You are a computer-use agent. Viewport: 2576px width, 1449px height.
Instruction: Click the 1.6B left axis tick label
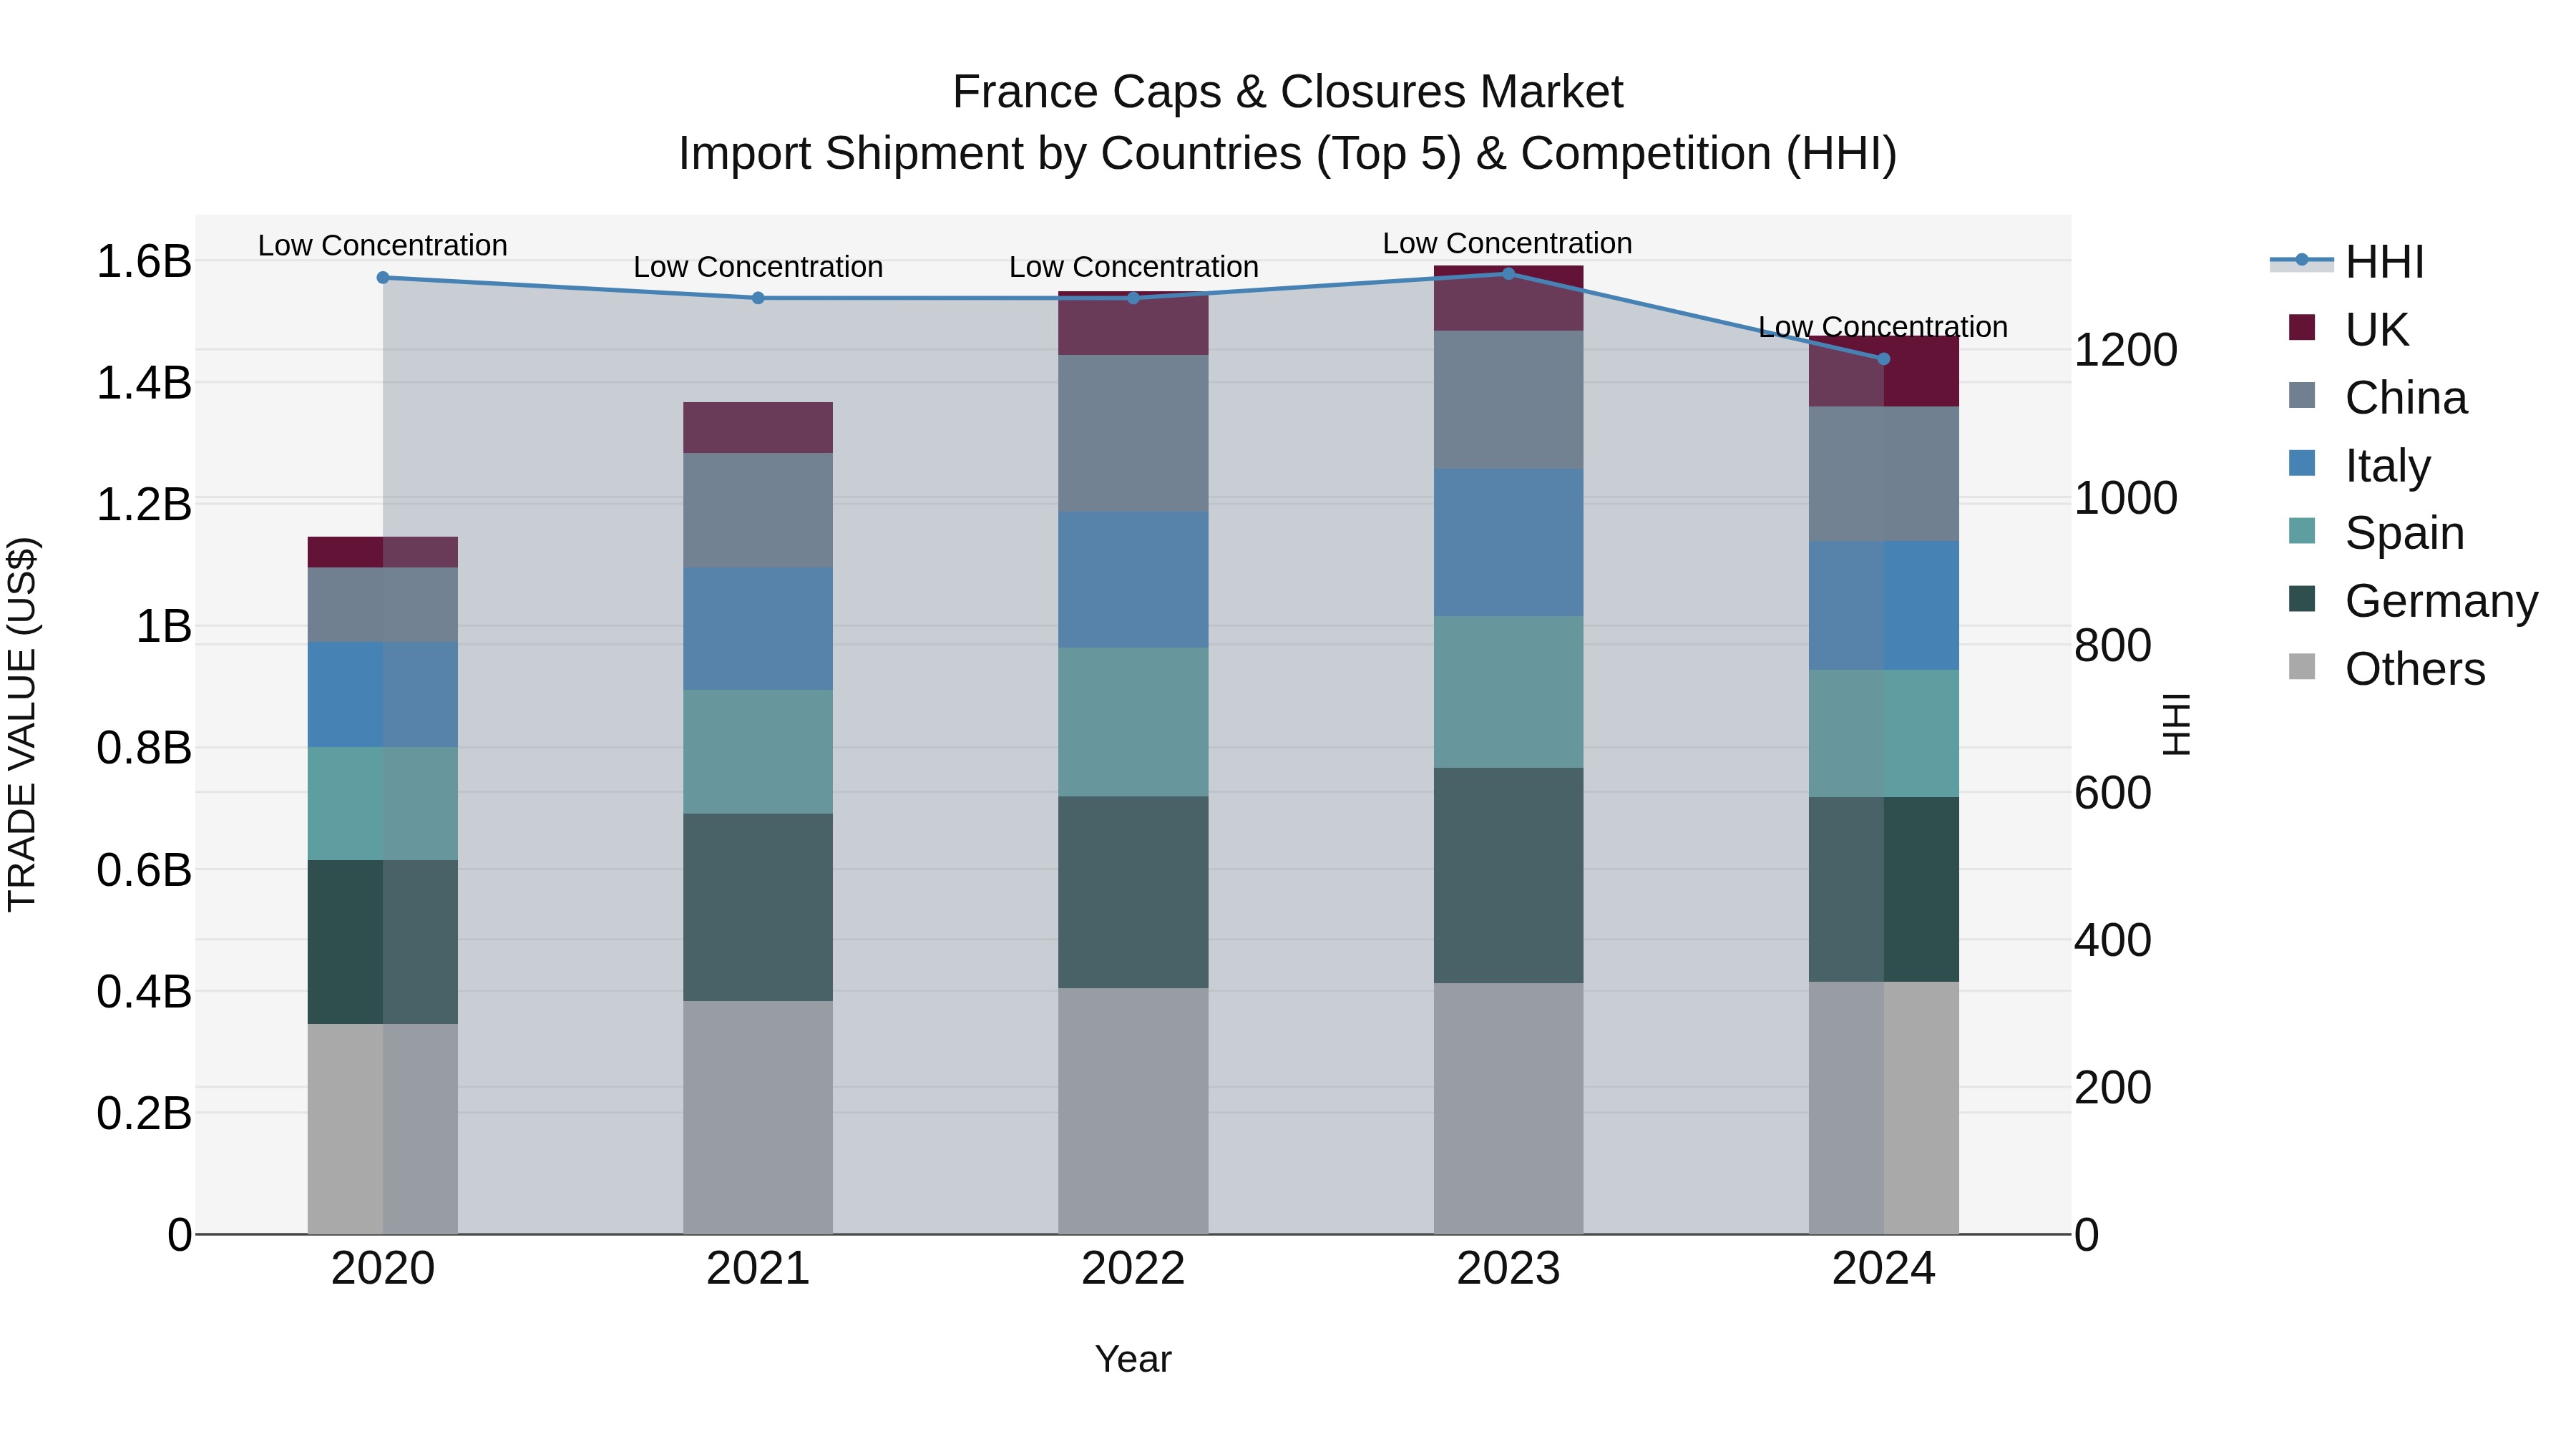pos(144,261)
